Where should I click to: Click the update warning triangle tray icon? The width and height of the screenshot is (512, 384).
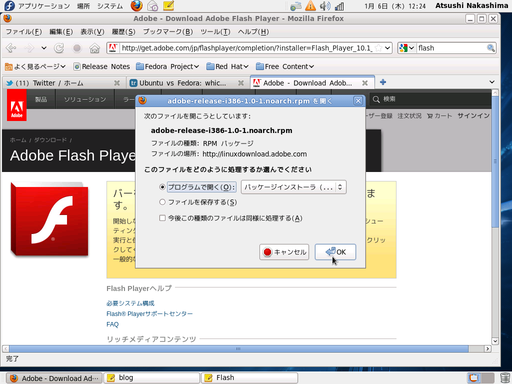310,6
